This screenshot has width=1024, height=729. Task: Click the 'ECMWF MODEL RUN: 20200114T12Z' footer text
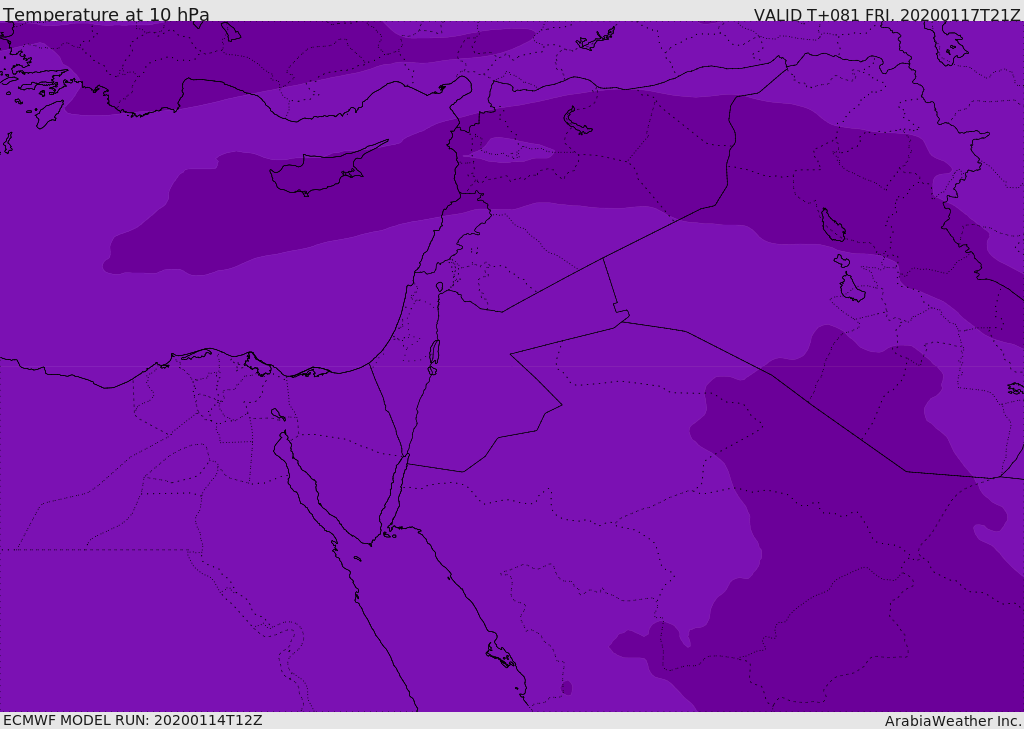coord(133,720)
